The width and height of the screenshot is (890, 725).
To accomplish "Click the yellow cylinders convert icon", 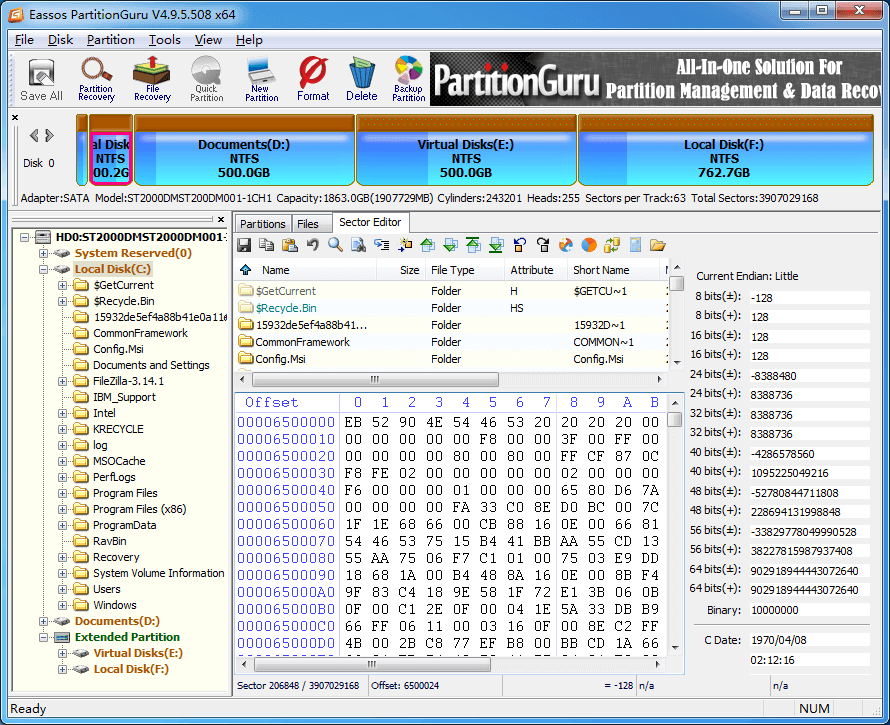I will coord(612,245).
